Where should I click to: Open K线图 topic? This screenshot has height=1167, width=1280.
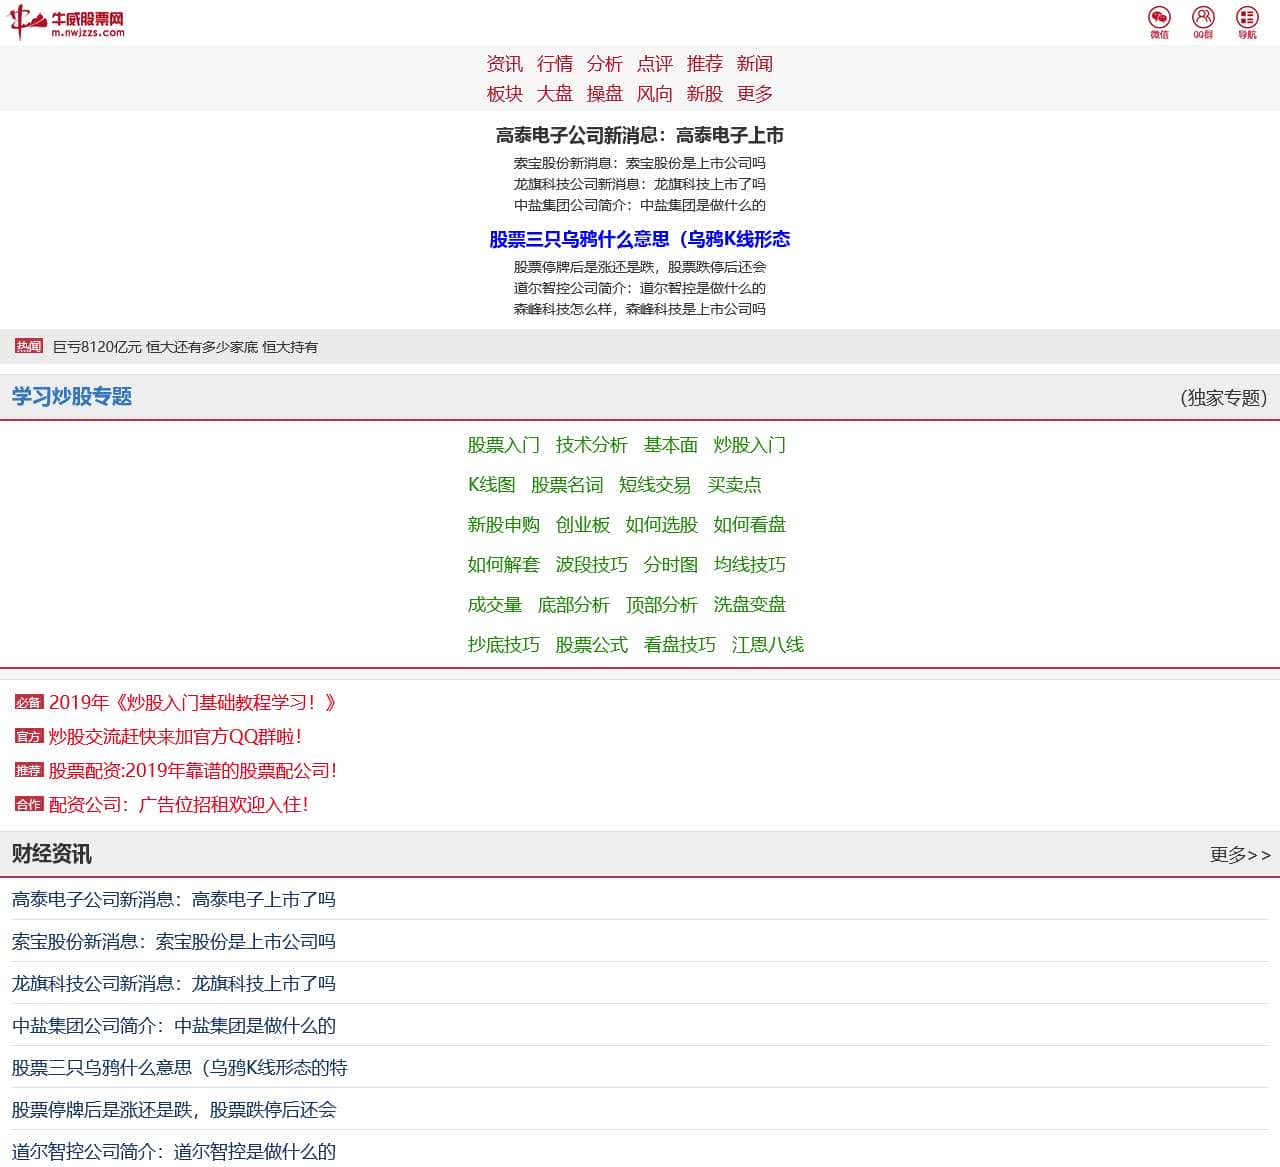pos(492,485)
